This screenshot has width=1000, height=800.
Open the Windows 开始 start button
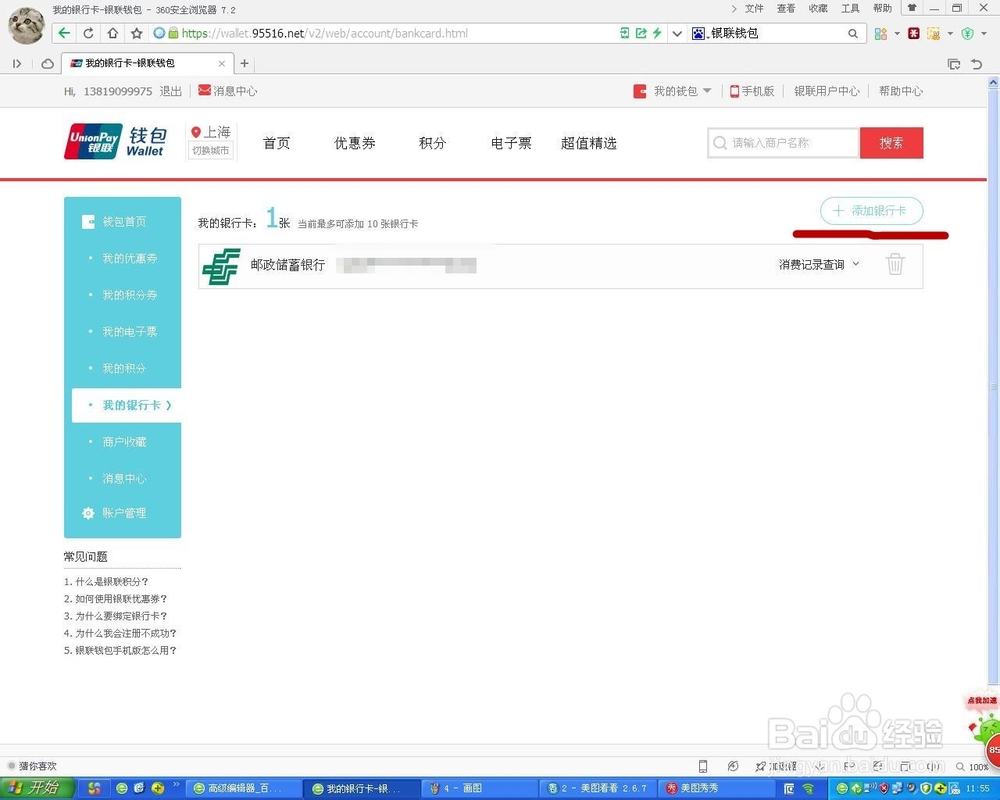(37, 788)
